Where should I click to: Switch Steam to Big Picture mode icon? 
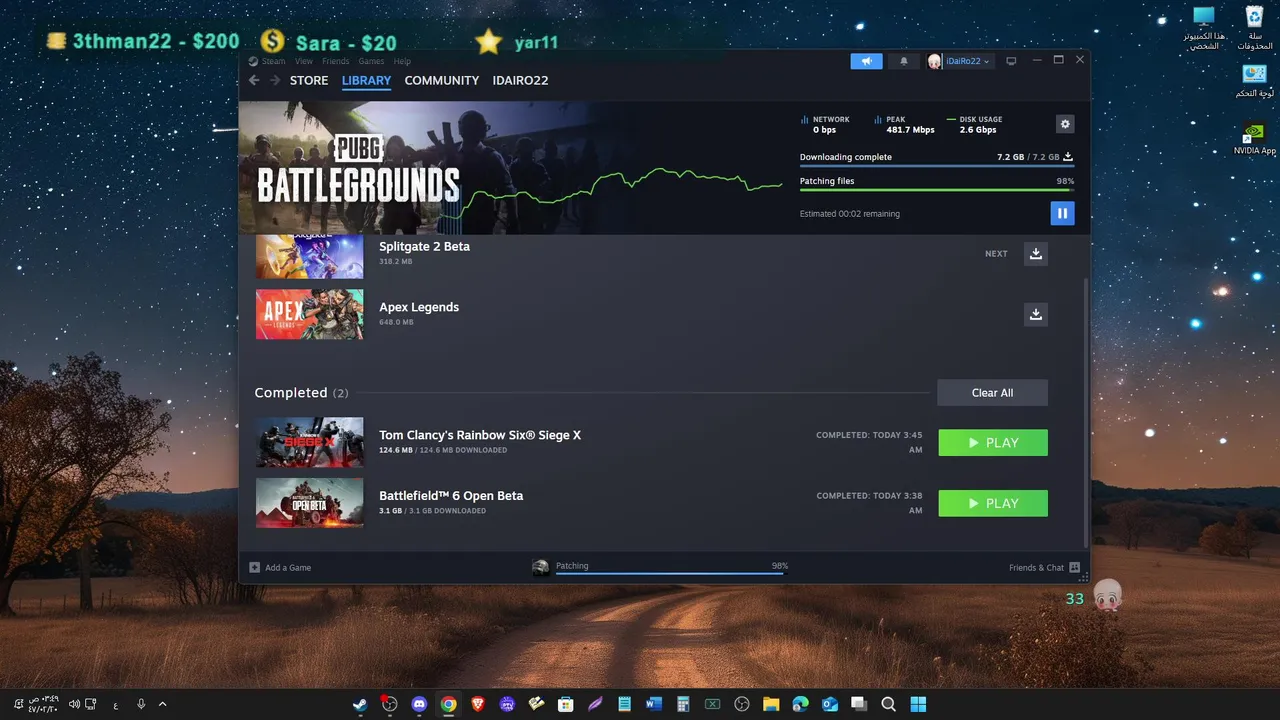[1011, 61]
